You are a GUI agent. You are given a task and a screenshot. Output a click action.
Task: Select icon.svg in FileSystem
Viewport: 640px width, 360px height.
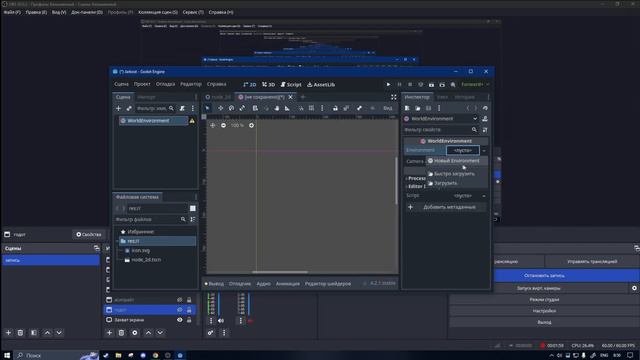[141, 251]
